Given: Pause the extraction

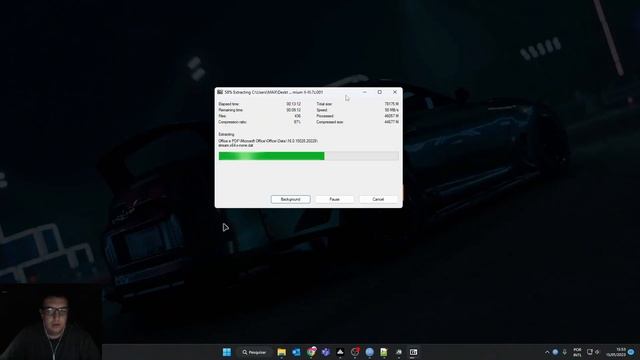Looking at the screenshot, I should pos(334,199).
